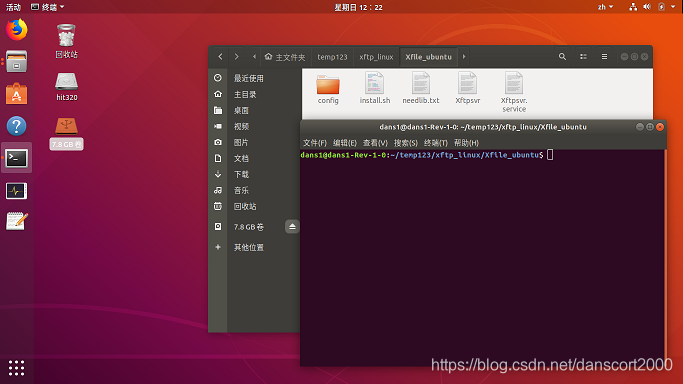Screen dimensions: 683x384
Task: Toggle list/grid view in Files
Action: coord(583,57)
